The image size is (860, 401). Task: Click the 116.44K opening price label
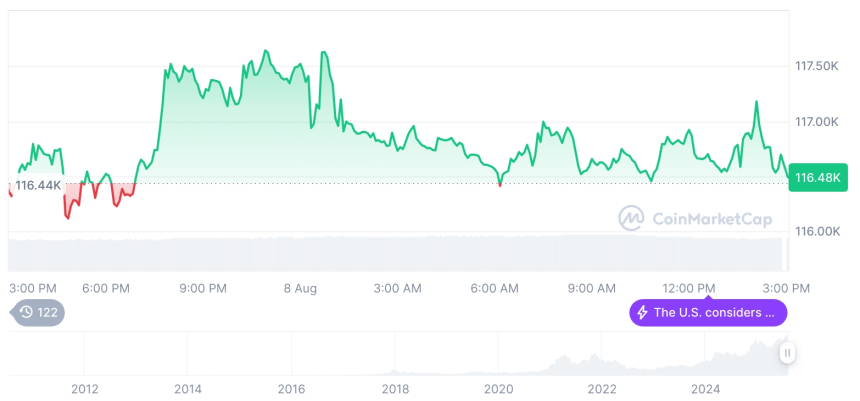[37, 185]
